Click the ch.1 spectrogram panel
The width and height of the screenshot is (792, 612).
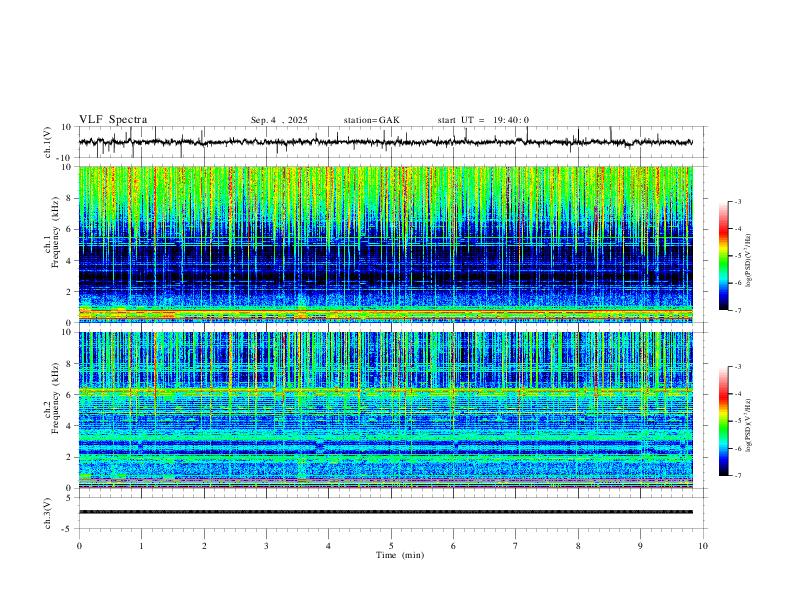(385, 244)
